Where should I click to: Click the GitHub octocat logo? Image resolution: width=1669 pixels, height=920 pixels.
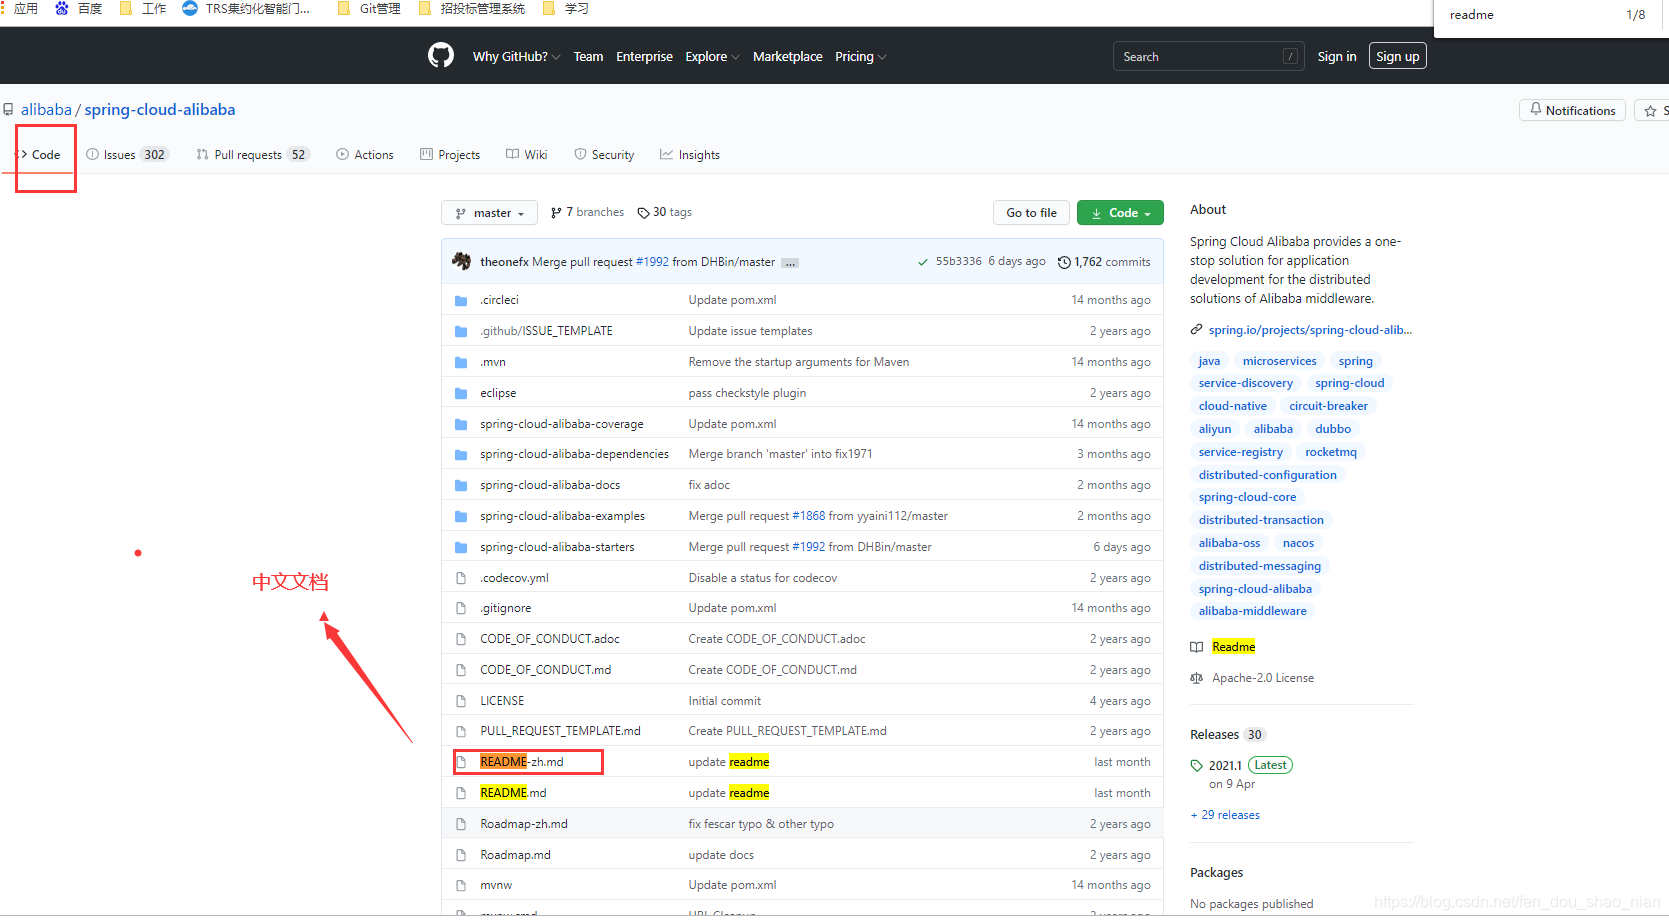pos(441,56)
